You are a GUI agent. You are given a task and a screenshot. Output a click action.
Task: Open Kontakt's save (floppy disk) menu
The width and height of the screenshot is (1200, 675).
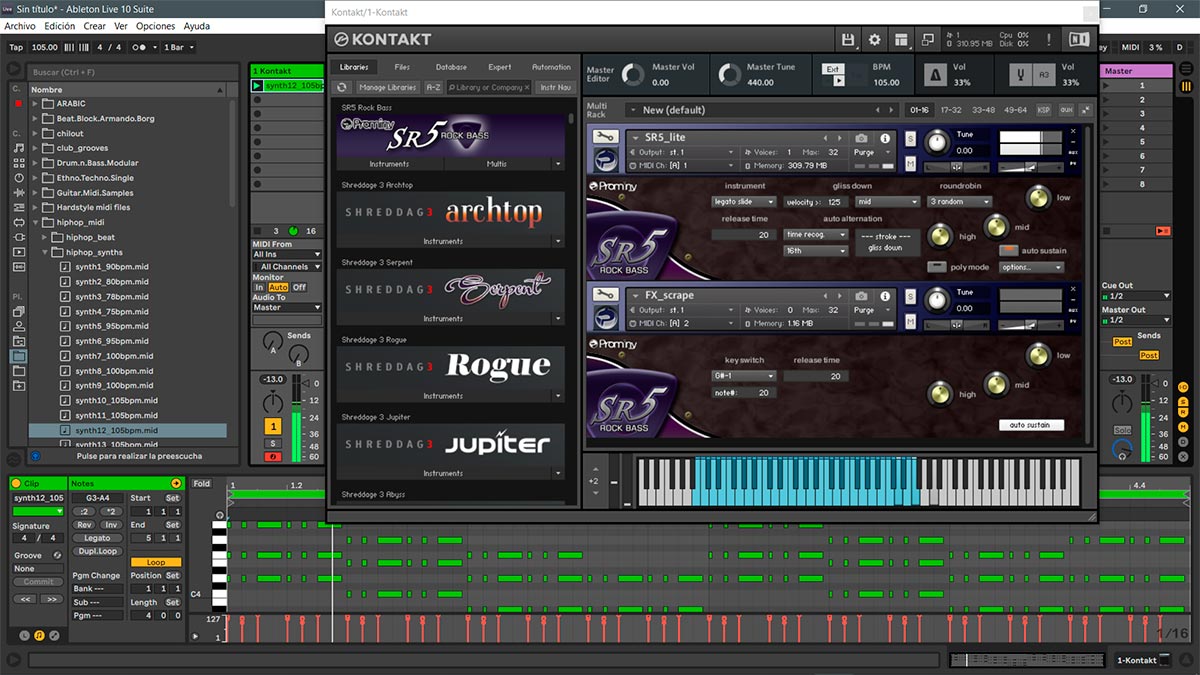(x=848, y=39)
